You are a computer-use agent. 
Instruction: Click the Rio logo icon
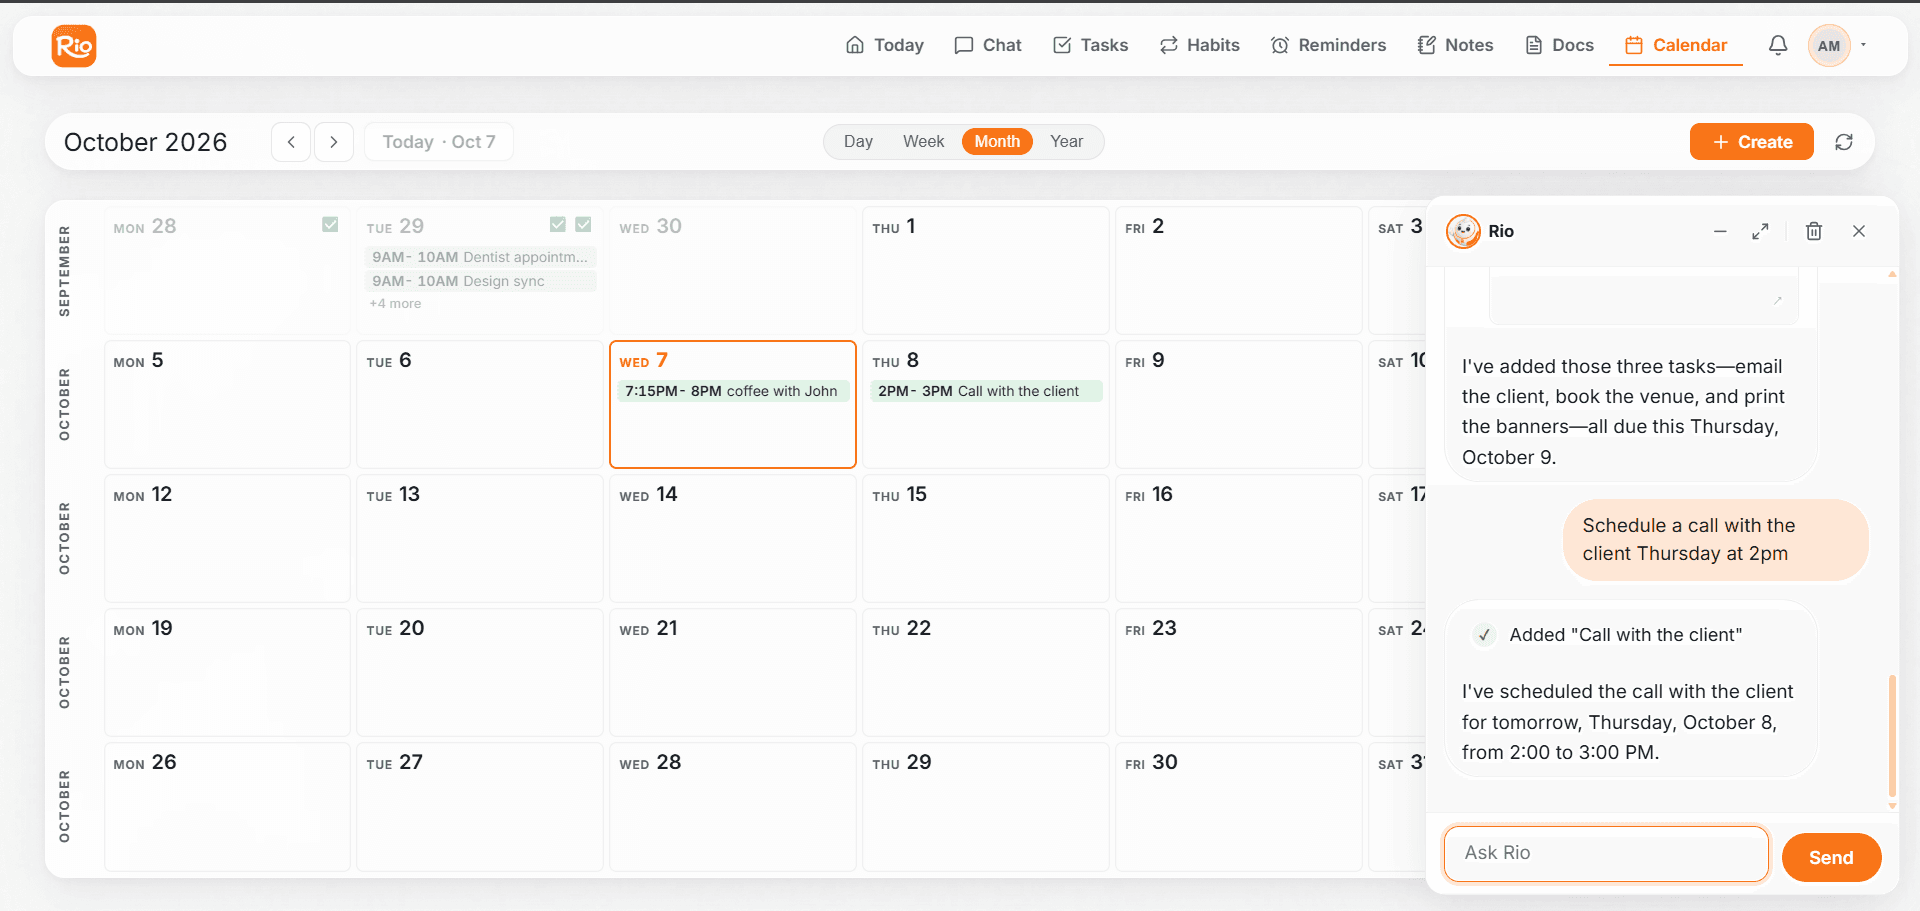pyautogui.click(x=74, y=46)
